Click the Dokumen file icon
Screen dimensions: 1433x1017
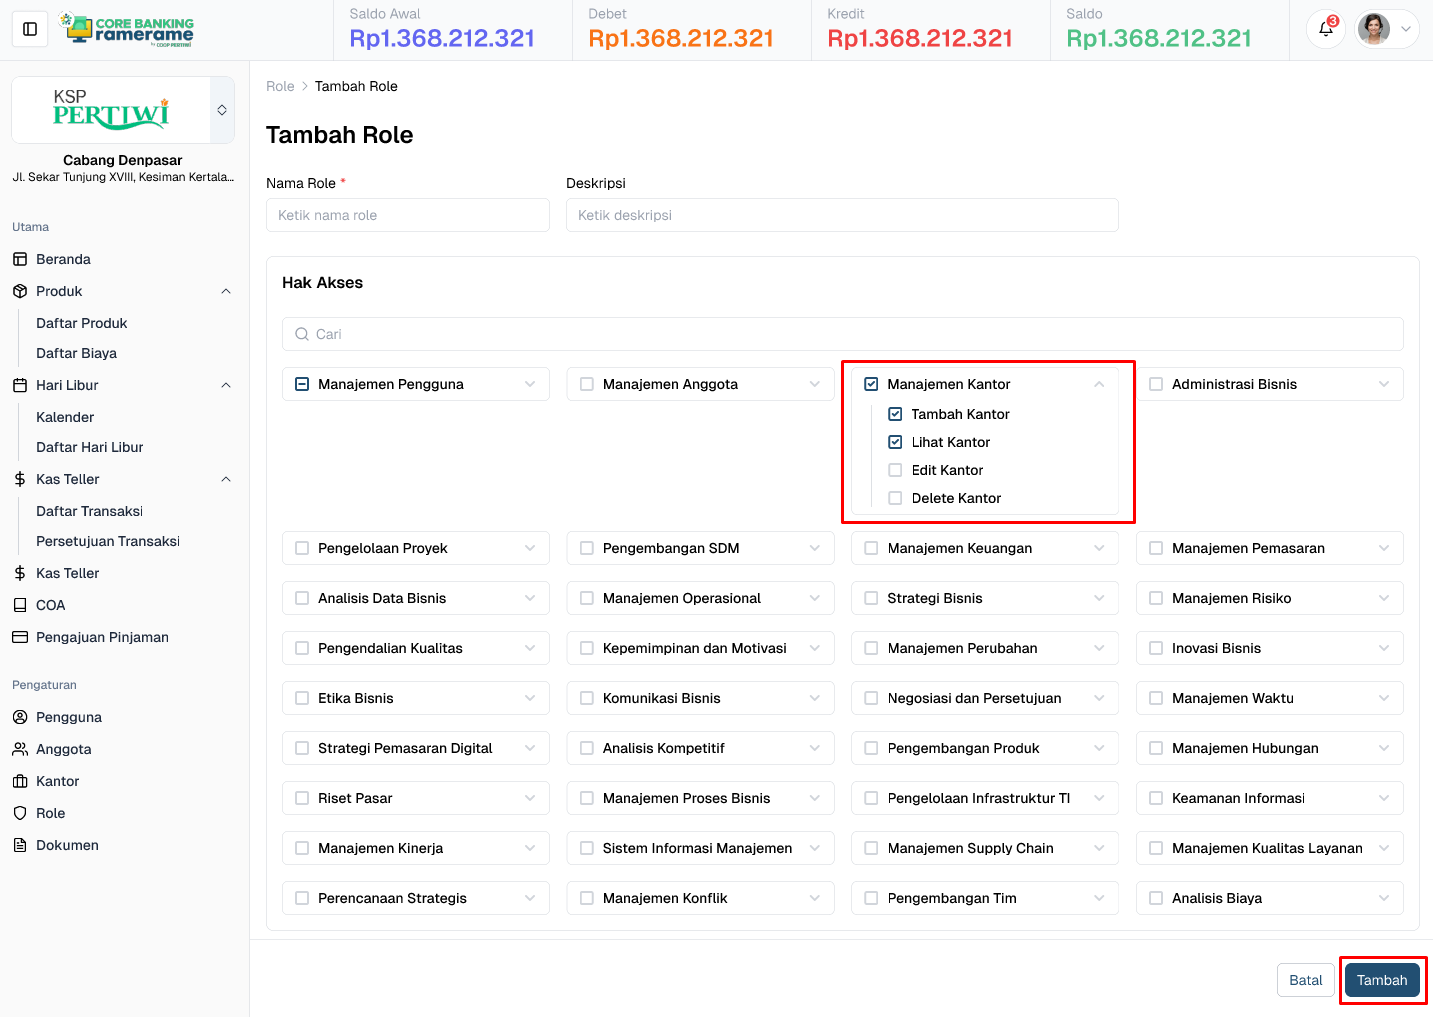tap(20, 845)
